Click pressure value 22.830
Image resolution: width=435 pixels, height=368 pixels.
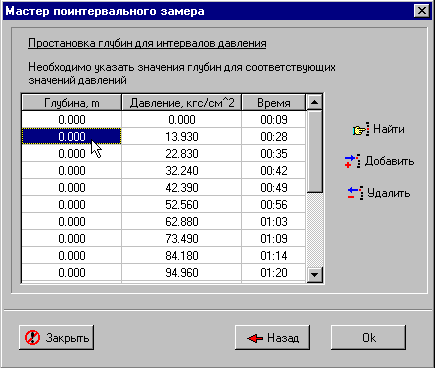pos(182,154)
